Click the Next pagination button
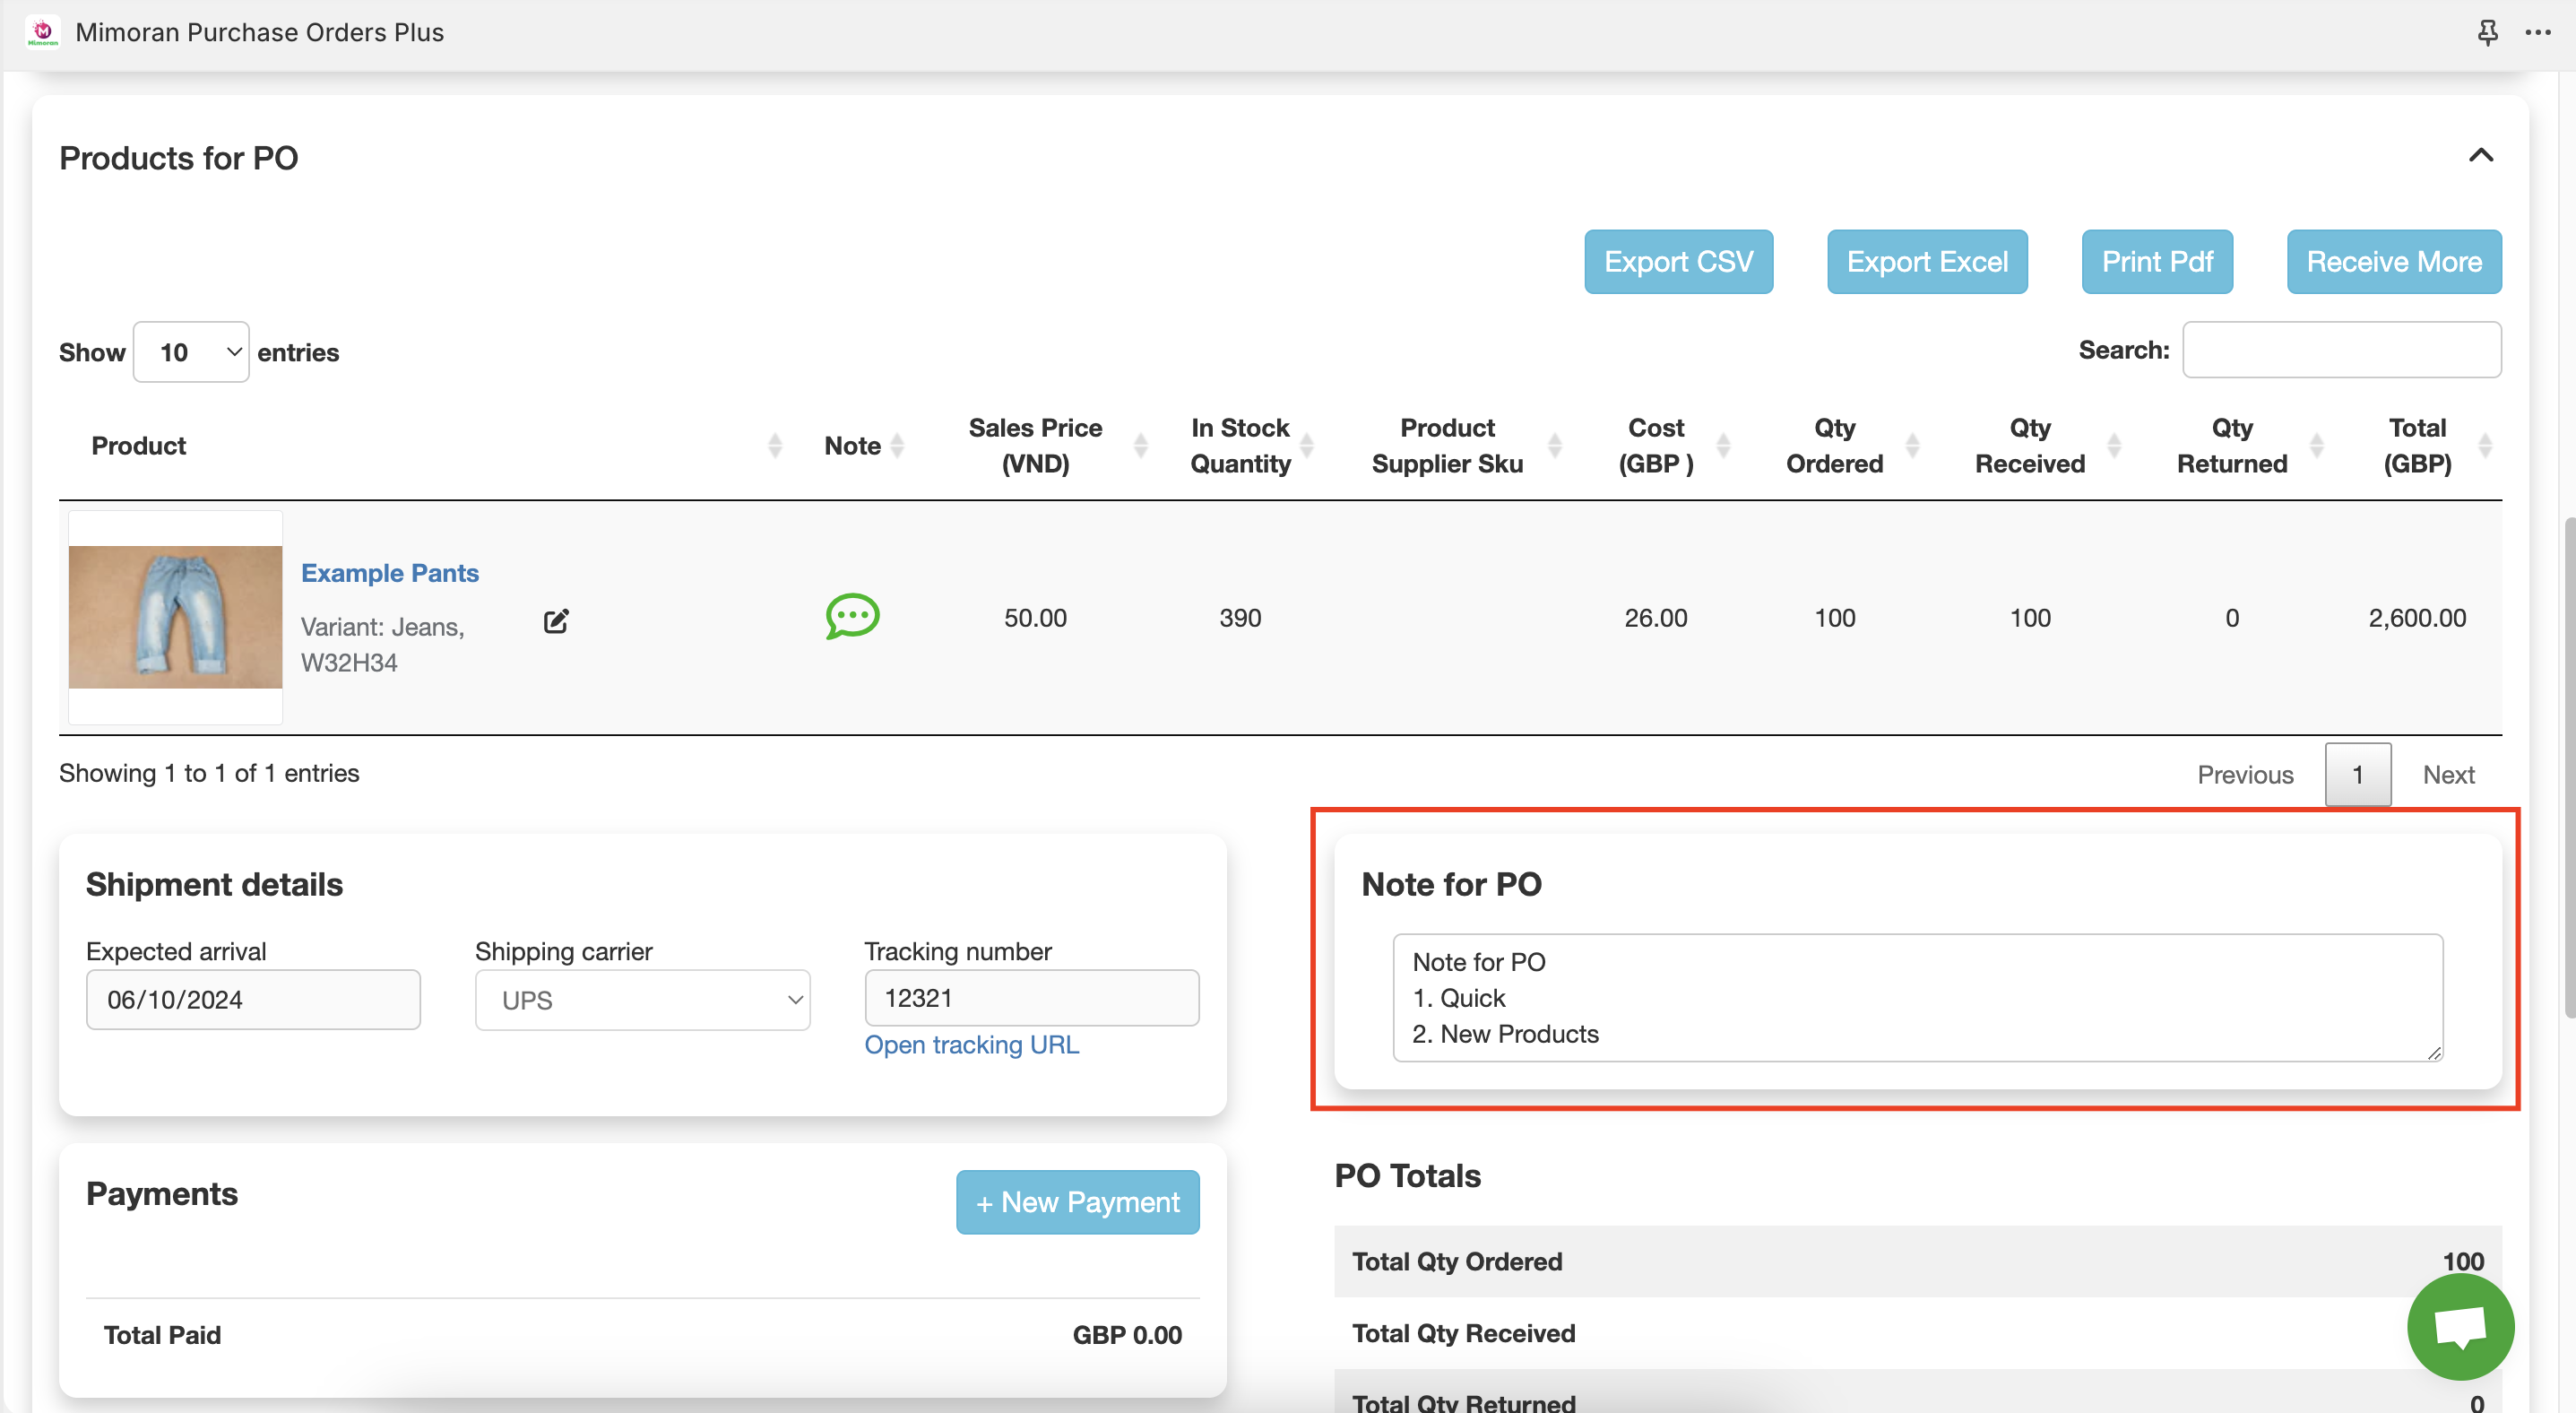The image size is (2576, 1413). 2447,773
